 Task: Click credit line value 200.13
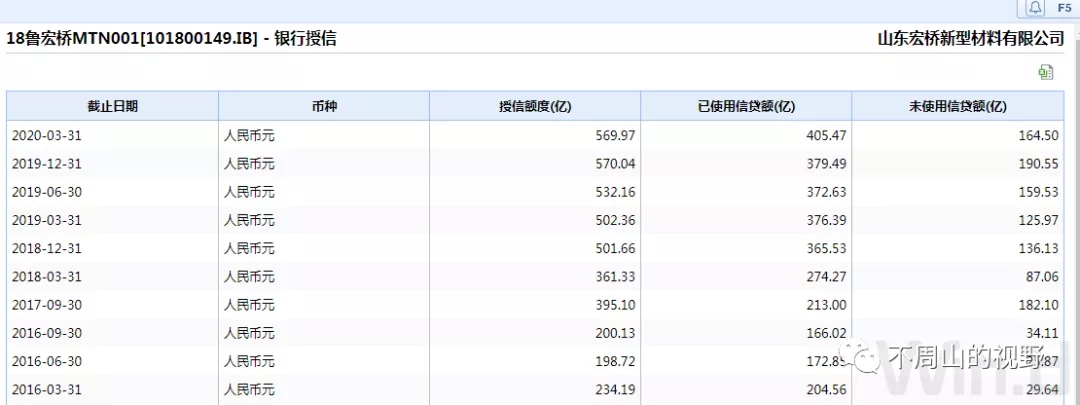616,333
